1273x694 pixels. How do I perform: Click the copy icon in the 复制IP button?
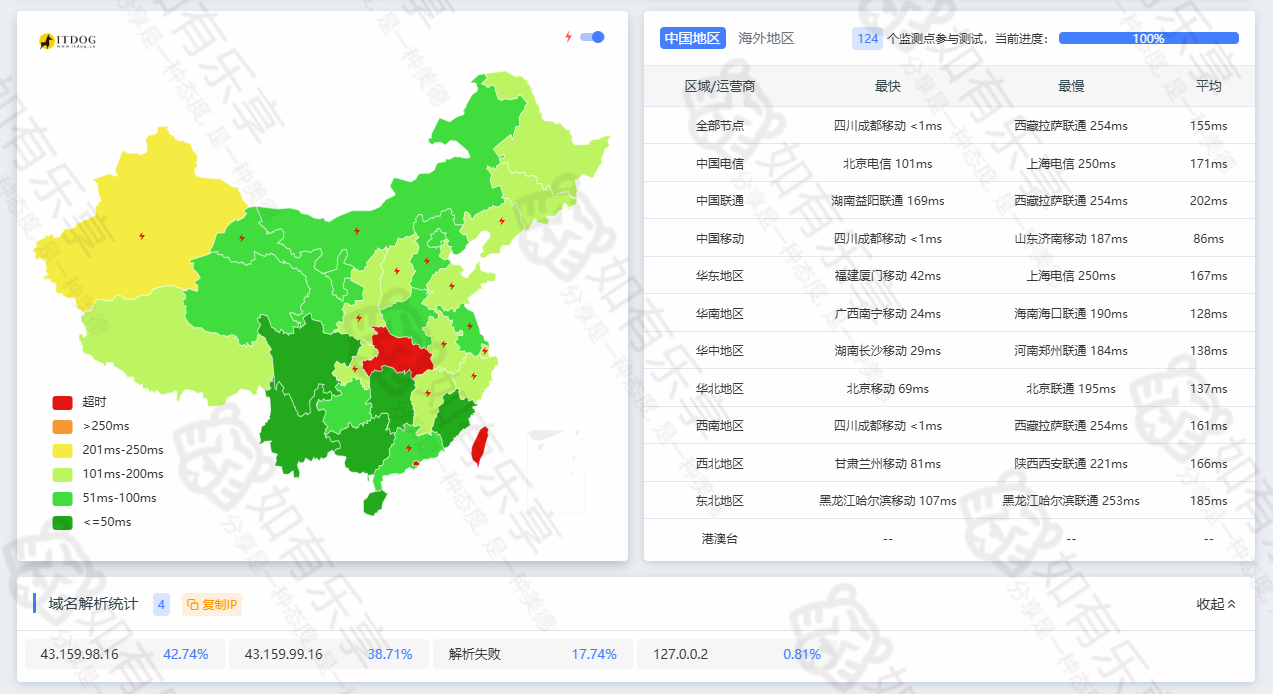coord(193,605)
